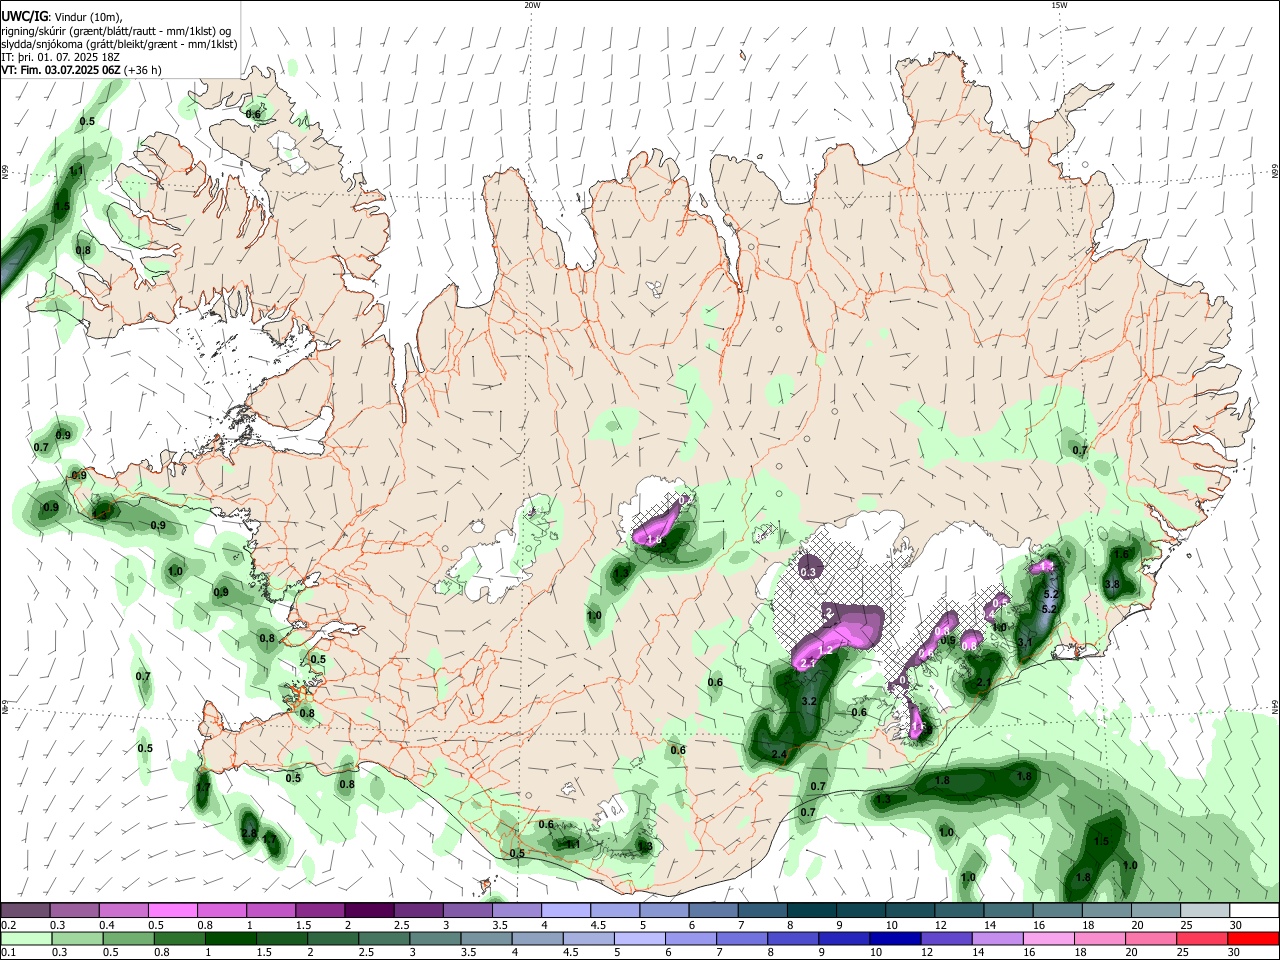Click the '64N' latitude label on right edge
Screen dimensions: 1280x960
click(1275, 706)
